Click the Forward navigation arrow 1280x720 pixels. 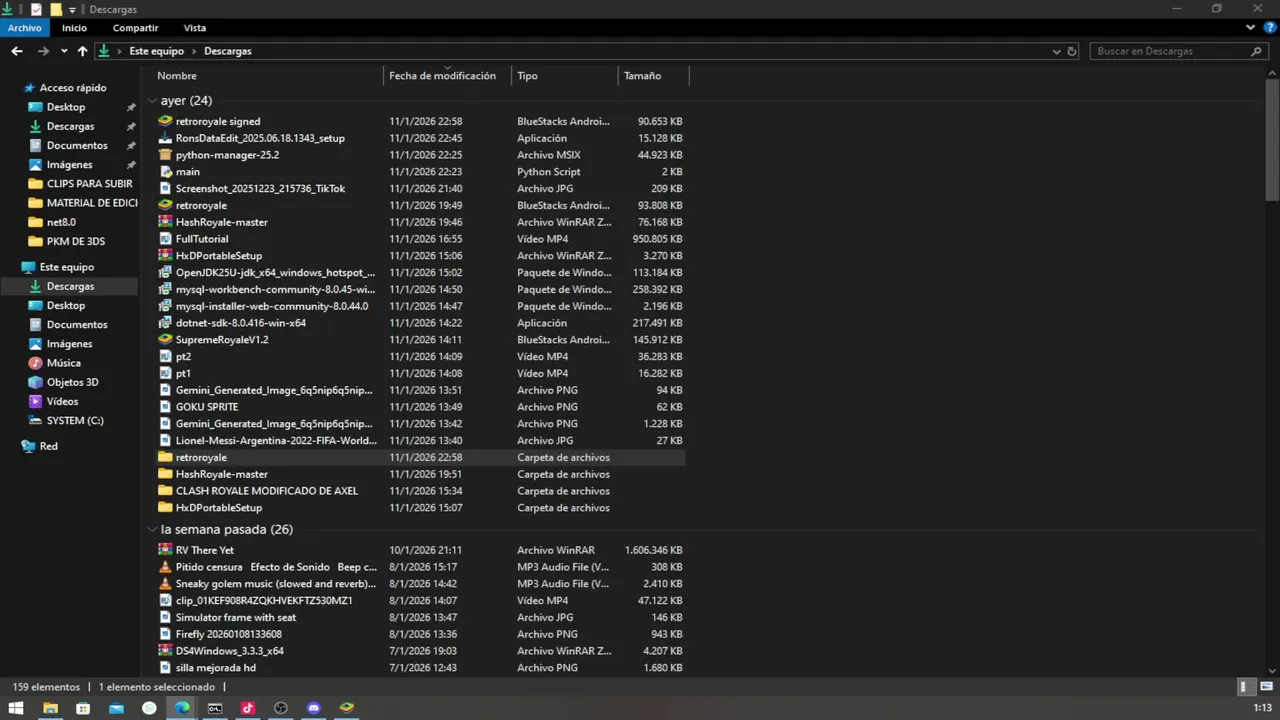(43, 51)
